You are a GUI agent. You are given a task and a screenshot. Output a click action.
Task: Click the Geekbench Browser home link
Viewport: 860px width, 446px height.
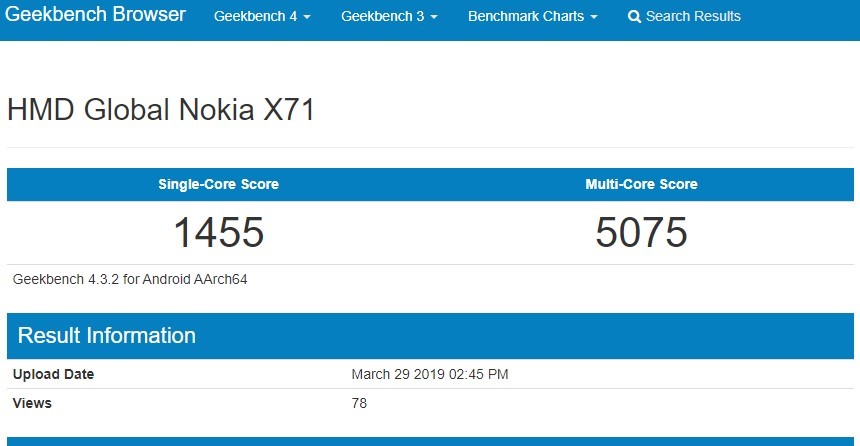pyautogui.click(x=97, y=16)
